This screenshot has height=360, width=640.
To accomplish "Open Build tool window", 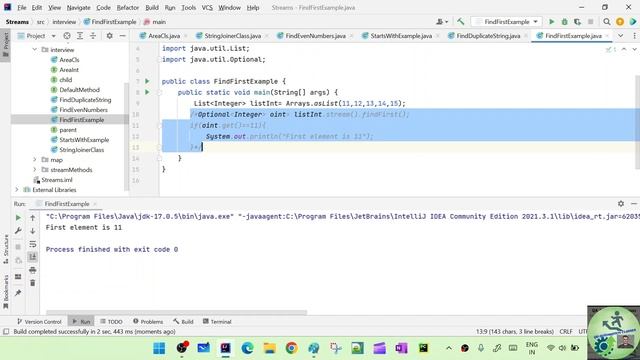I will [x=183, y=322].
